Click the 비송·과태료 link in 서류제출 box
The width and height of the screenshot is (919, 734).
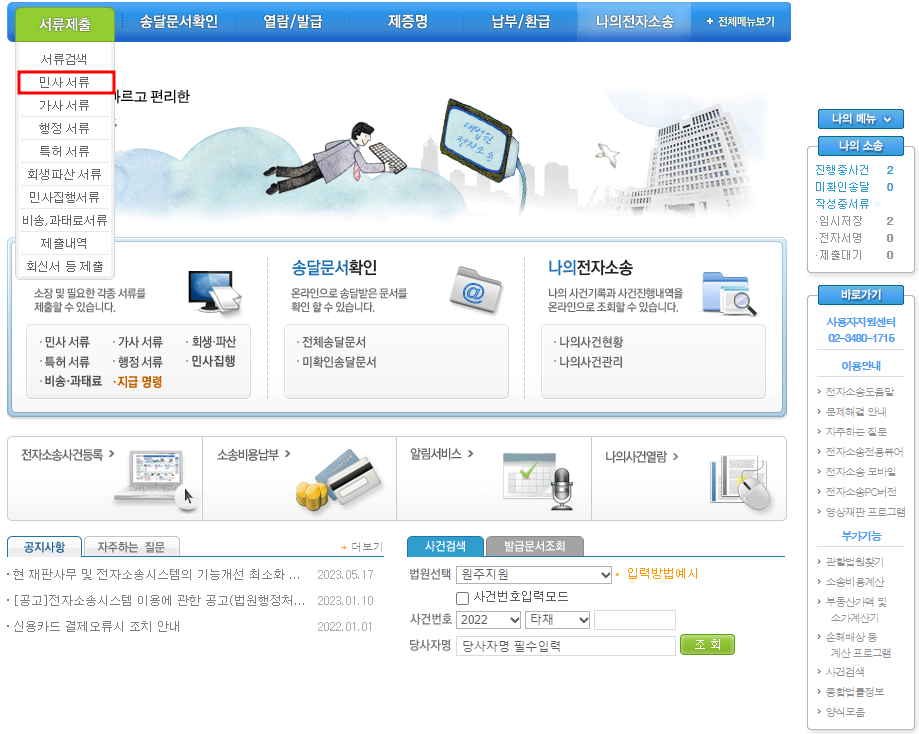(73, 381)
